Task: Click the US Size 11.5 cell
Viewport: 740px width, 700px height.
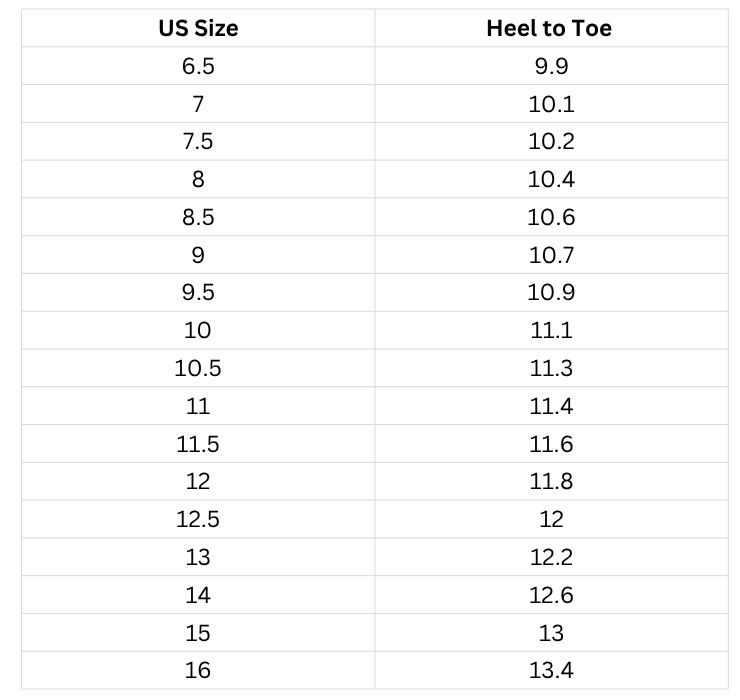Action: 198,443
